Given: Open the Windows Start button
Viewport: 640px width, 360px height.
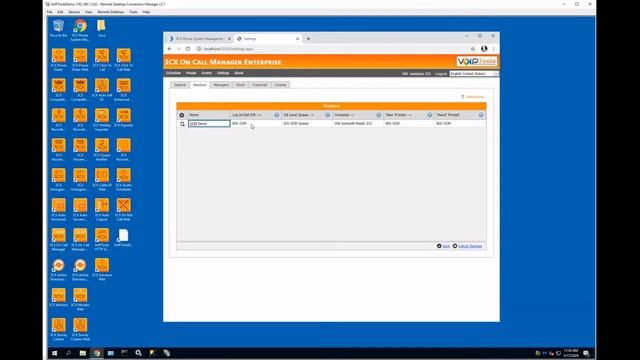Looking at the screenshot, I should tap(55, 353).
